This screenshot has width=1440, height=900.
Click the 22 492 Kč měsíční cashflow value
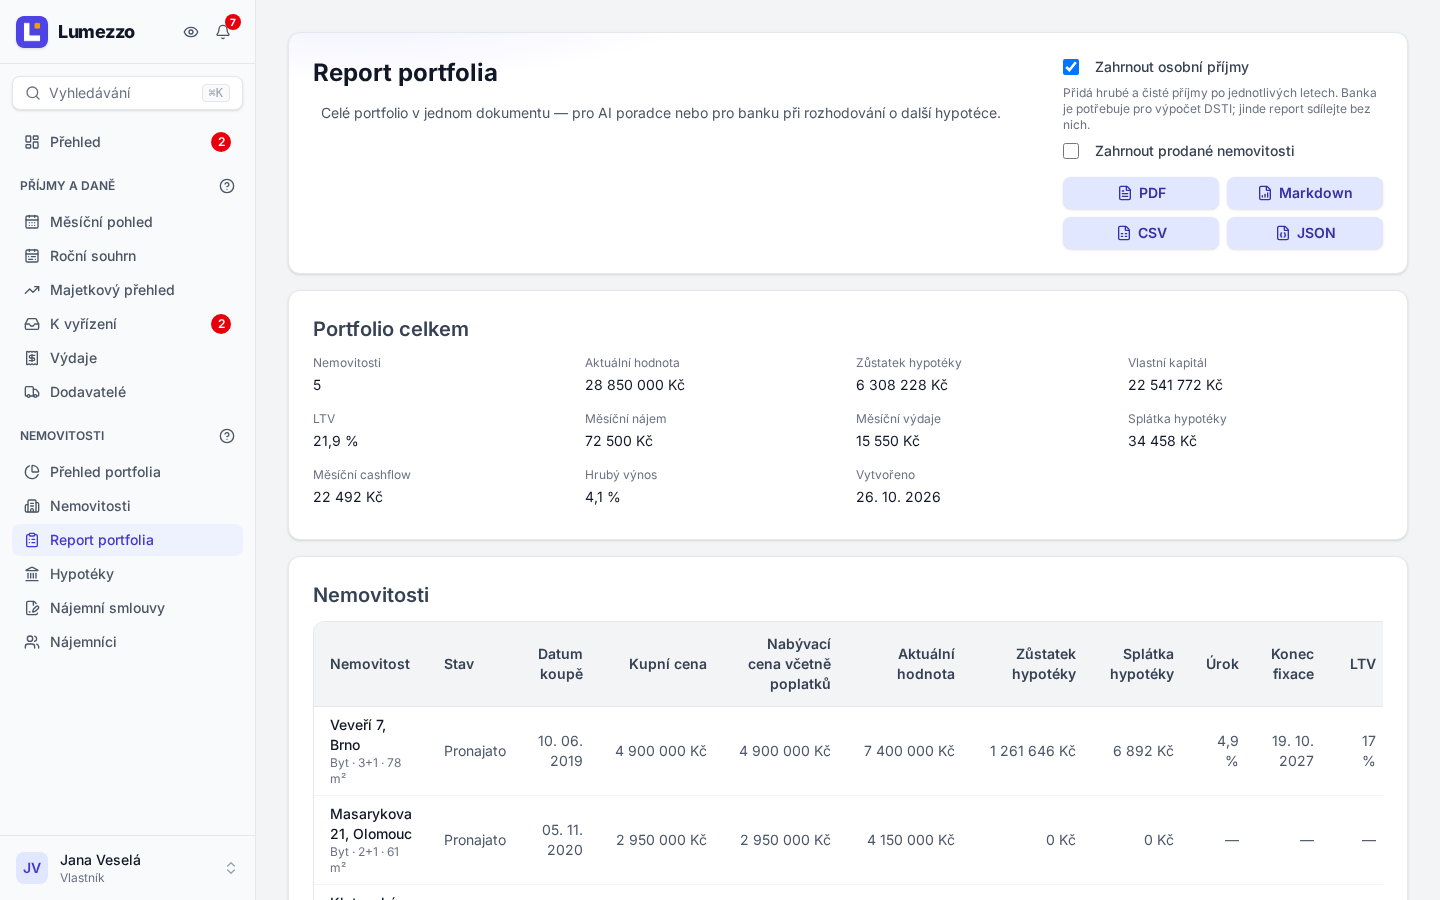tap(348, 497)
